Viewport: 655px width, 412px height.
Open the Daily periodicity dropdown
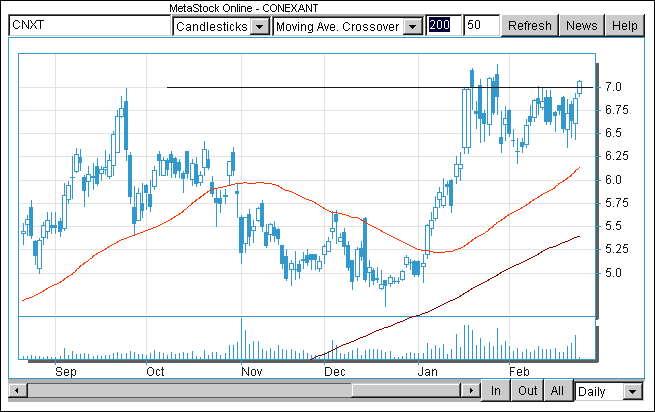click(x=609, y=392)
